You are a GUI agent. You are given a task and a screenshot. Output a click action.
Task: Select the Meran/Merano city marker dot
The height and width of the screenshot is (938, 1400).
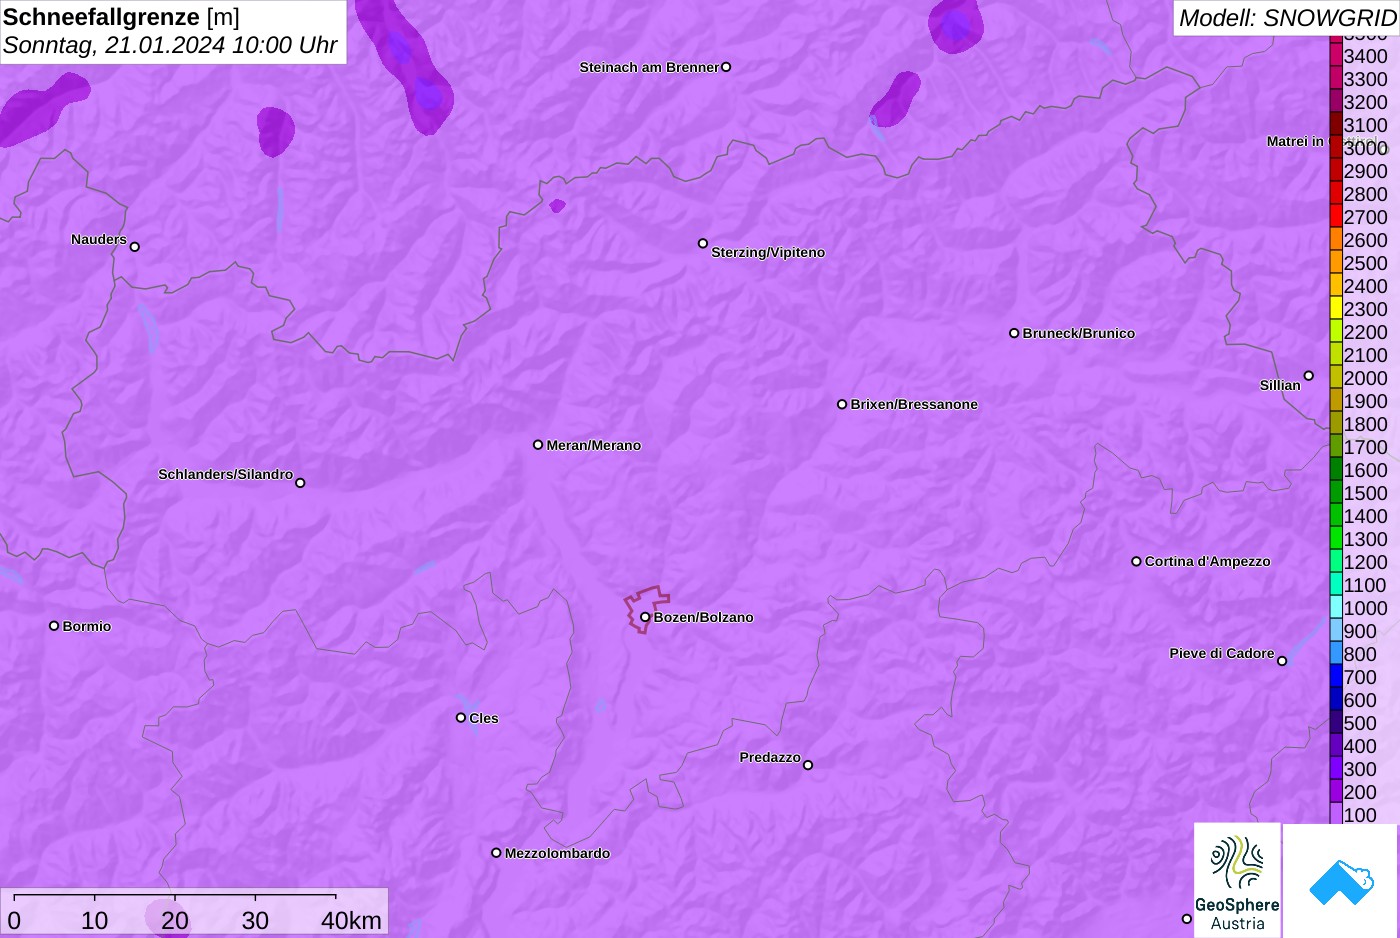pos(538,445)
